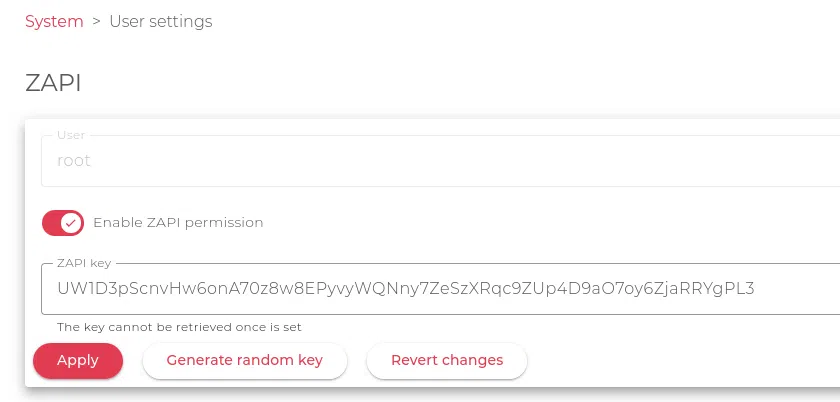Image resolution: width=840 pixels, height=402 pixels.
Task: Click blank space right of ZAPI permission label
Action: click(x=550, y=222)
